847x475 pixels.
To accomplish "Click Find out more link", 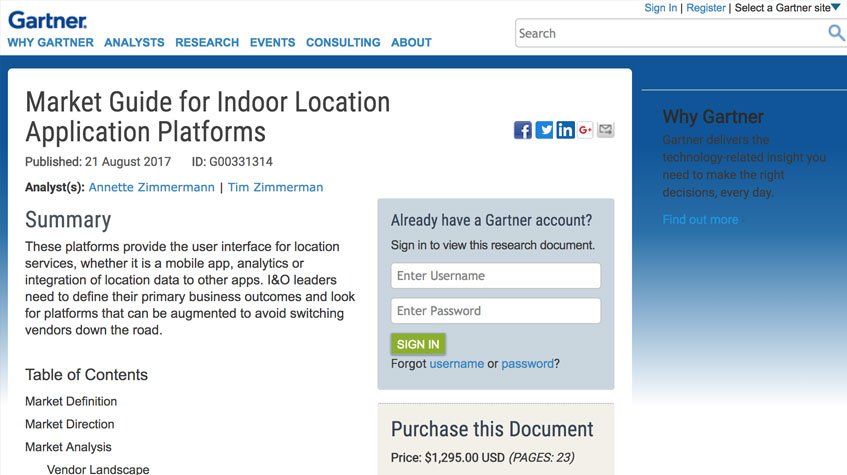I will click(x=700, y=219).
